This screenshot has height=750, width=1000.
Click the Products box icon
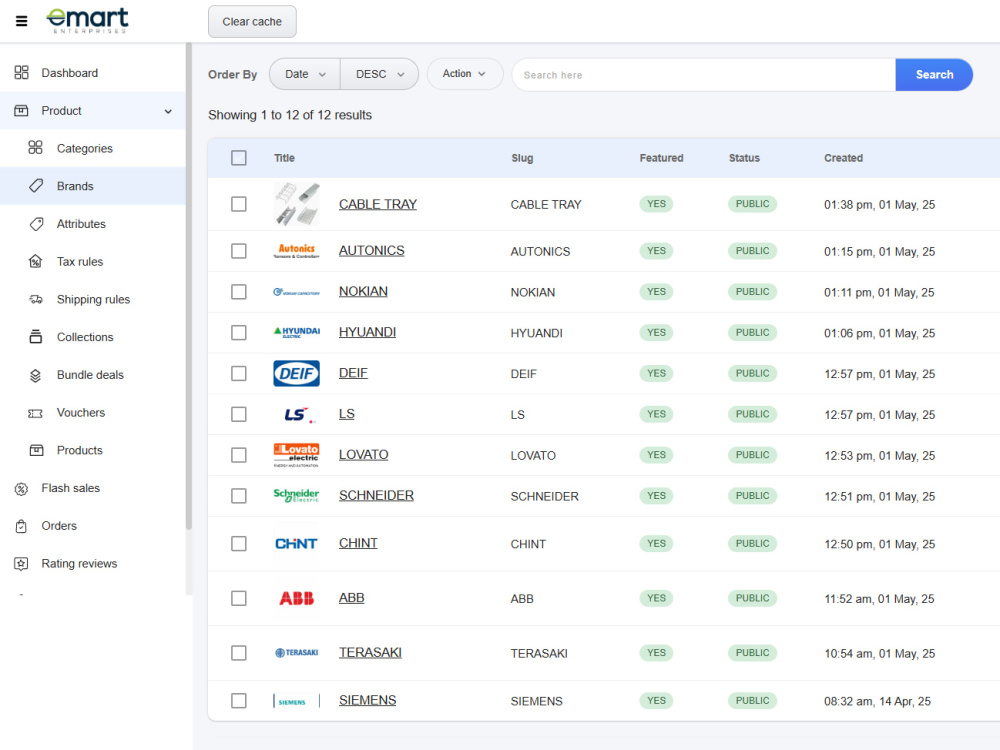(36, 450)
